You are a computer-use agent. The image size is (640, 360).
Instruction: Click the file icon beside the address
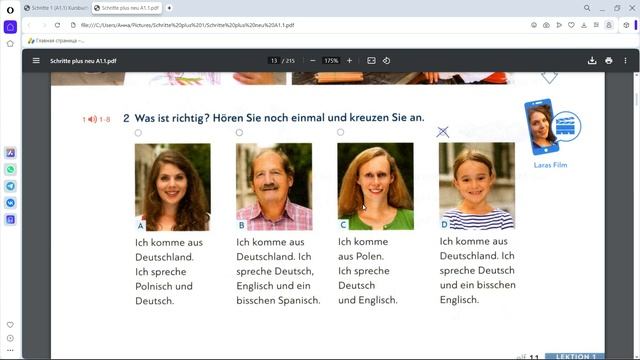[x=73, y=25]
